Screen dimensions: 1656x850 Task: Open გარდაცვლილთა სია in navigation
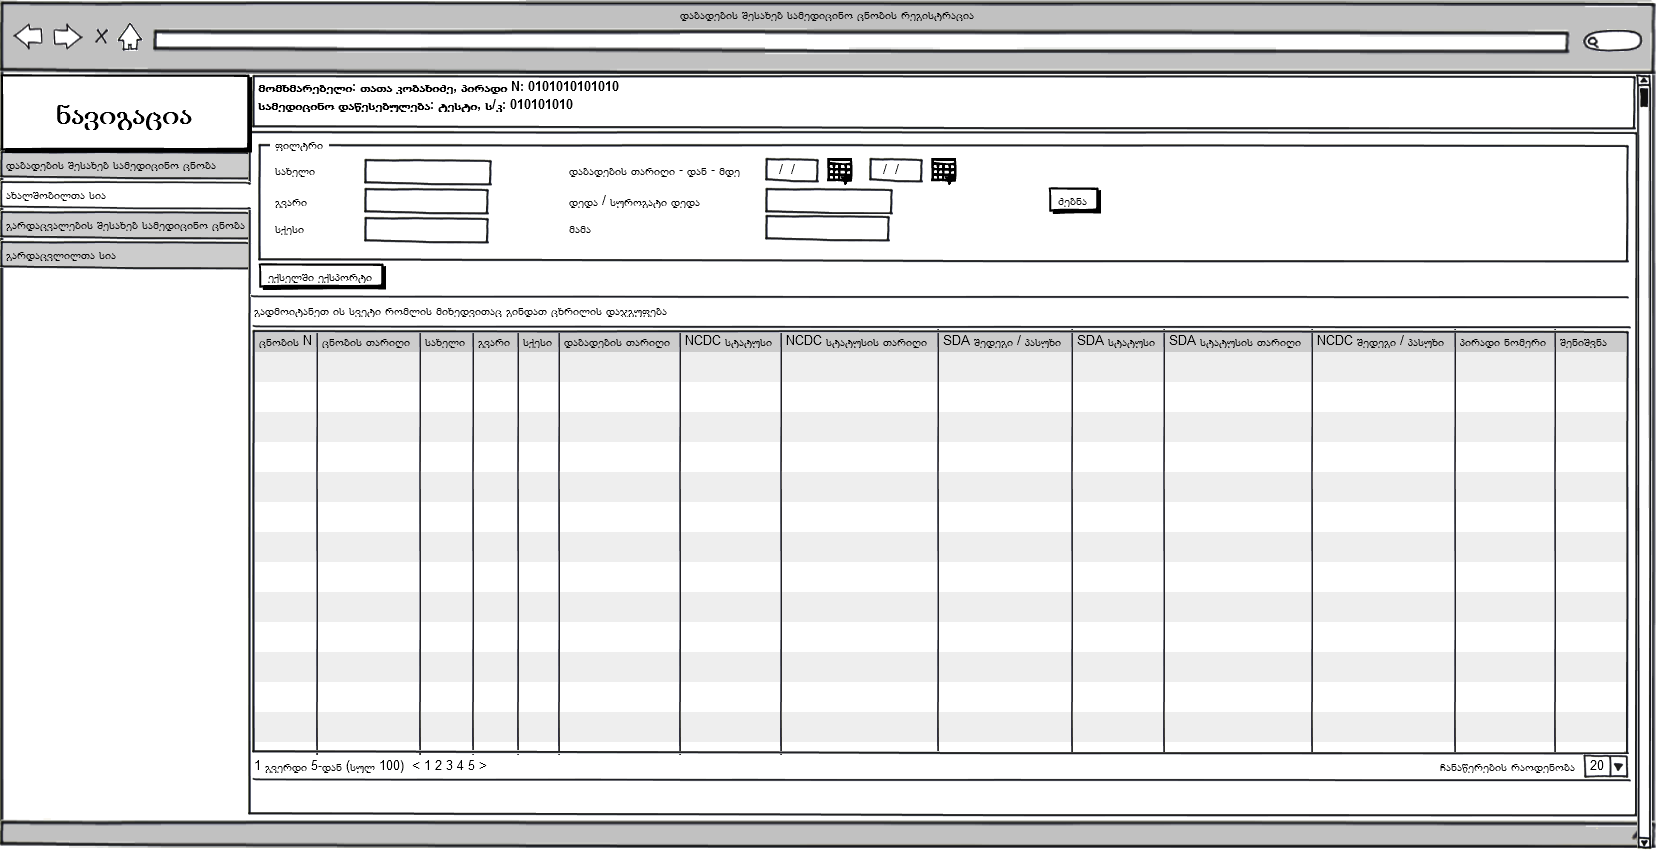(125, 256)
